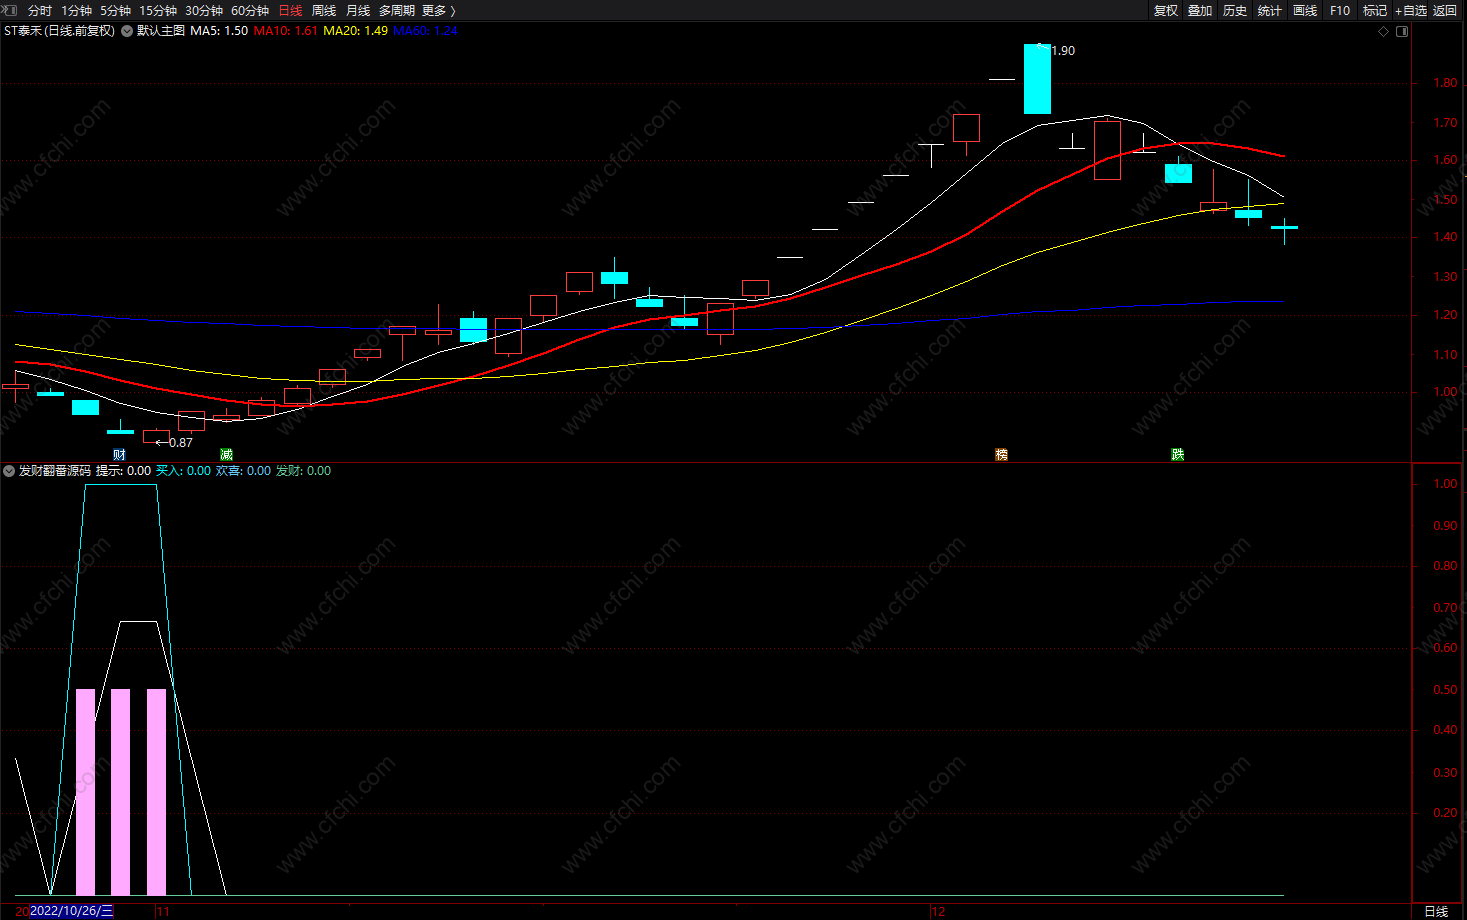Screen dimensions: 1467x920
Task: Click the 标记 mark button
Action: (1375, 11)
